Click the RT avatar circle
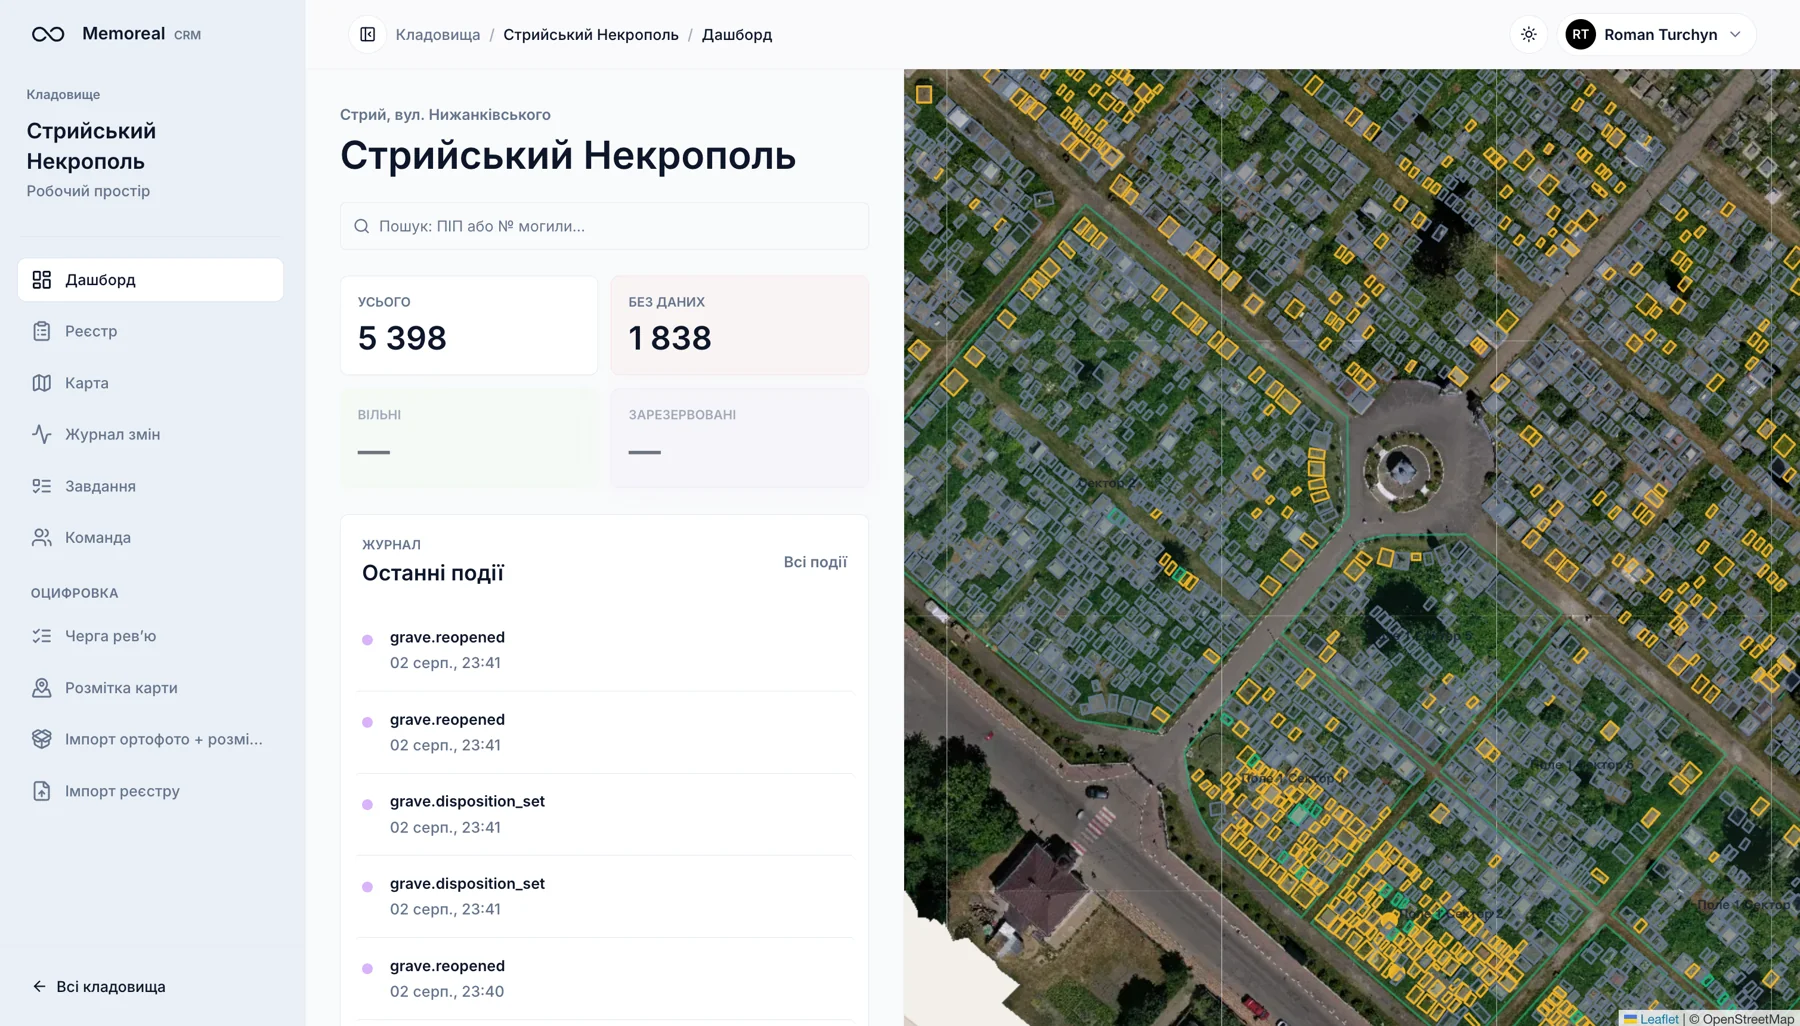This screenshot has height=1026, width=1800. [1580, 34]
